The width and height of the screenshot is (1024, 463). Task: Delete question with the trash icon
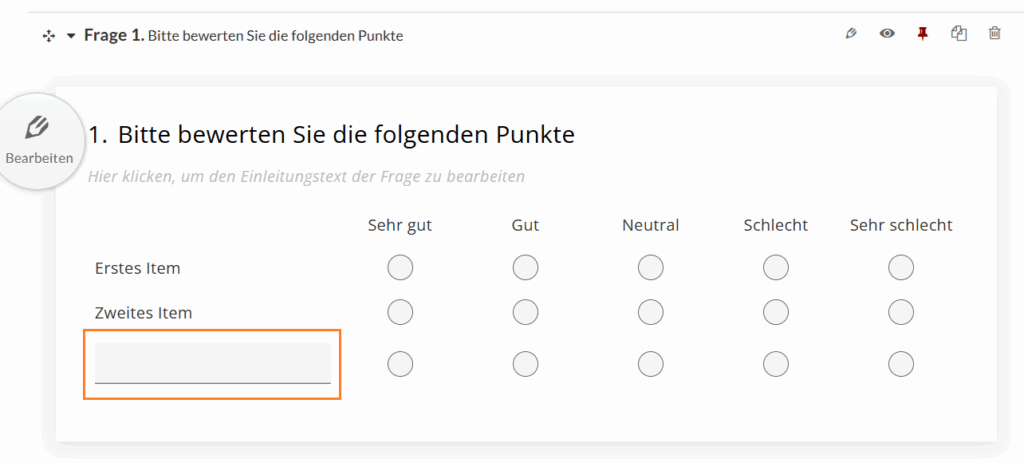click(994, 34)
